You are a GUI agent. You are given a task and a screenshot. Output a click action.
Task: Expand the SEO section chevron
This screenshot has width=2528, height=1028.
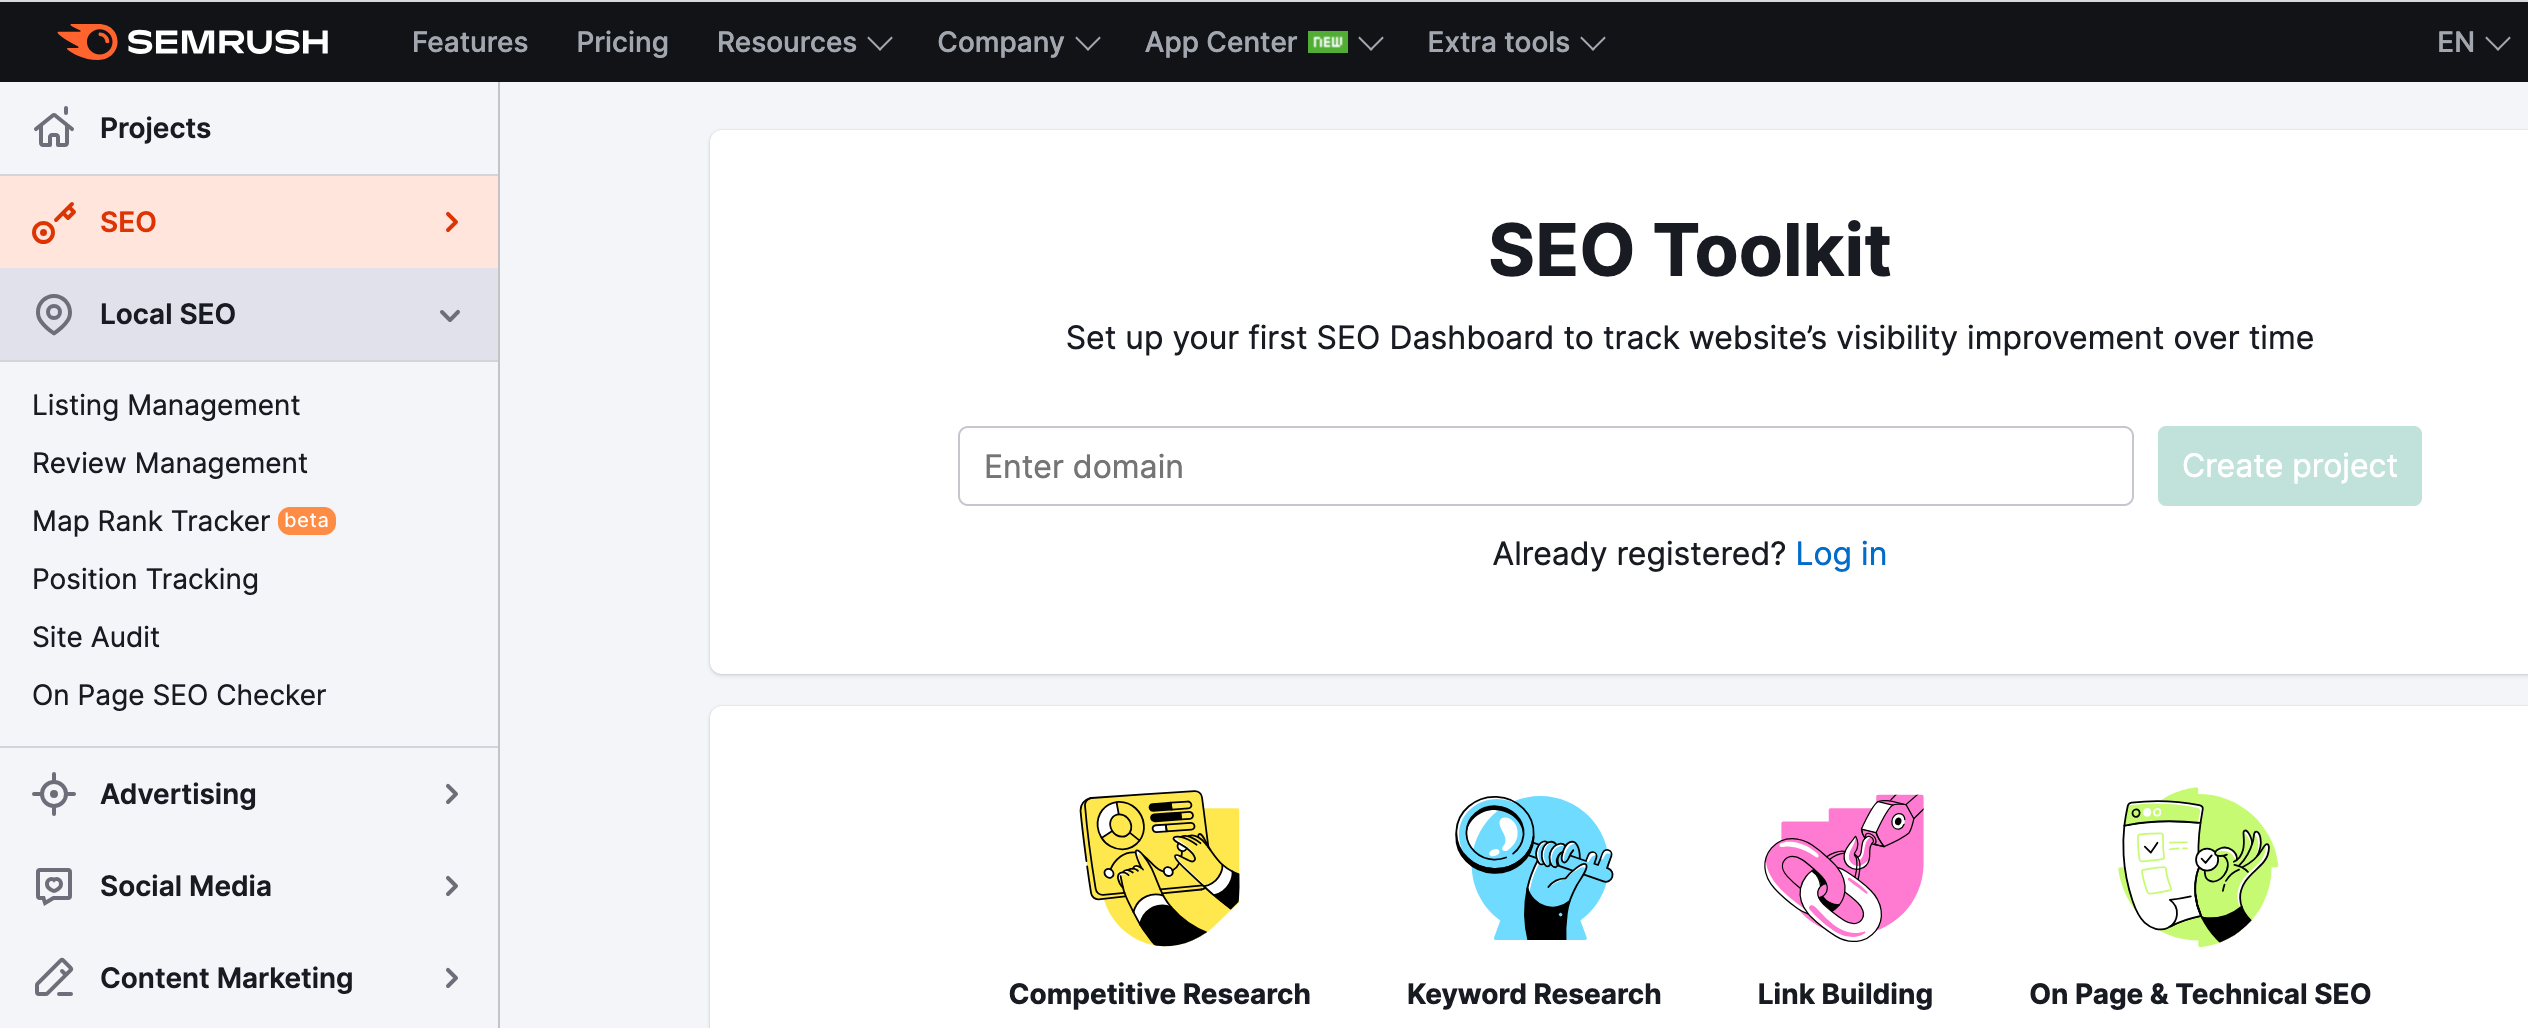click(452, 222)
